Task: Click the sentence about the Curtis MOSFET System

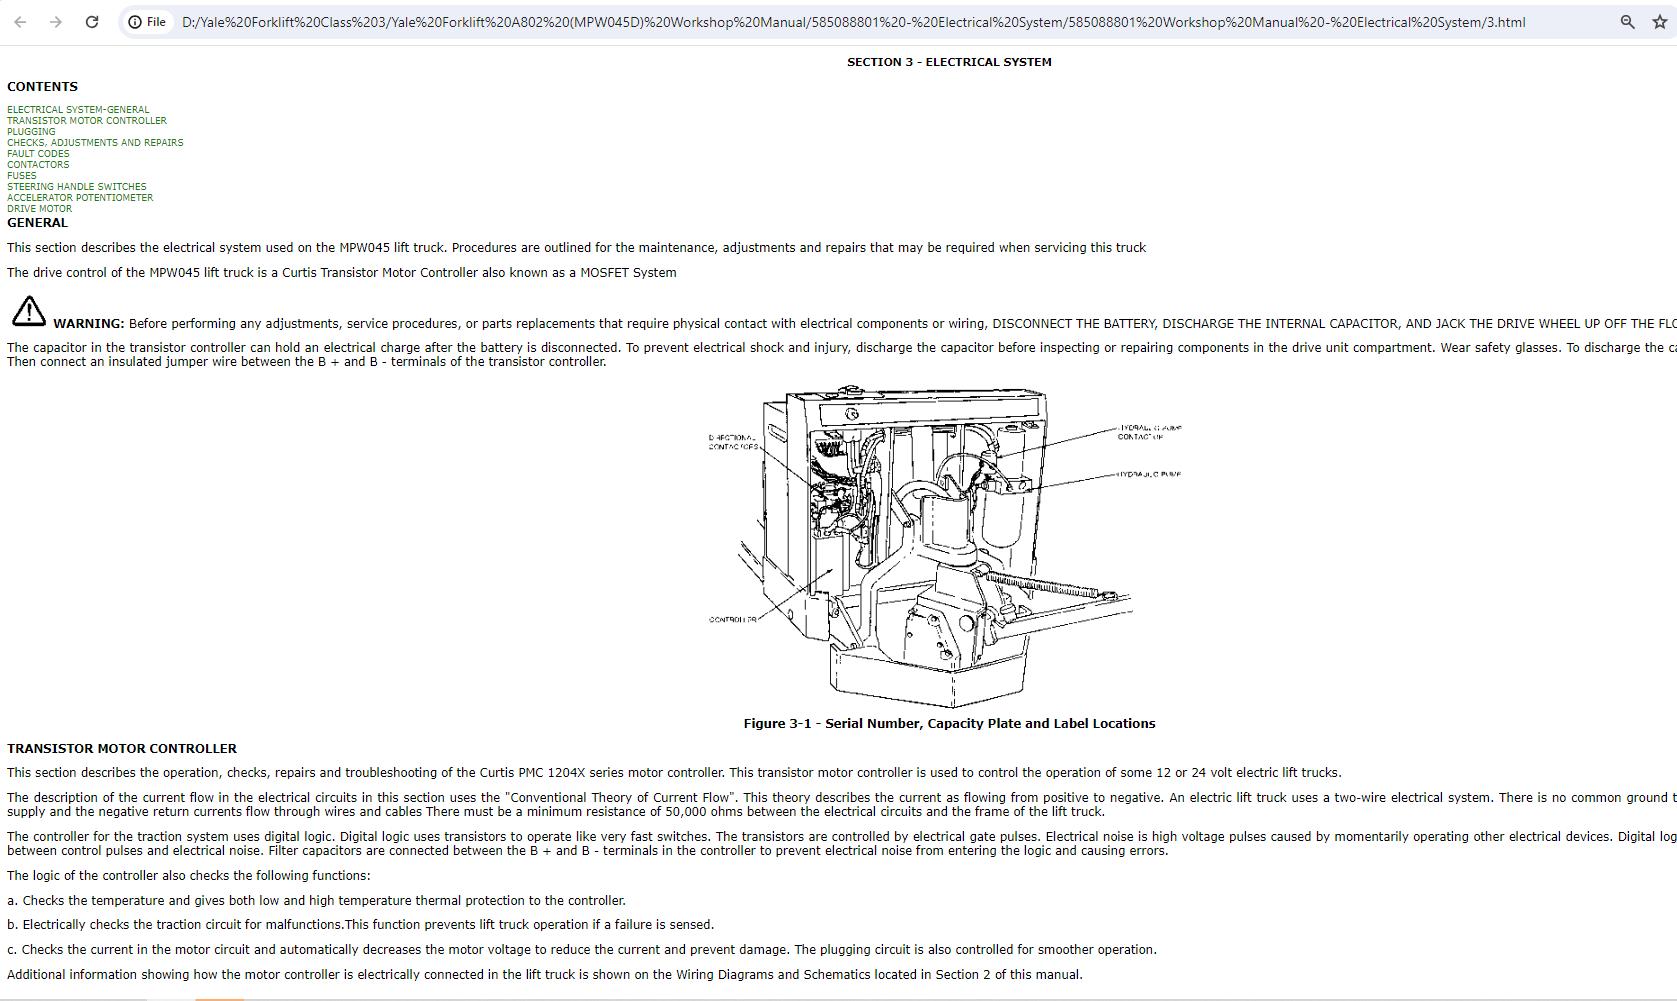Action: [342, 273]
